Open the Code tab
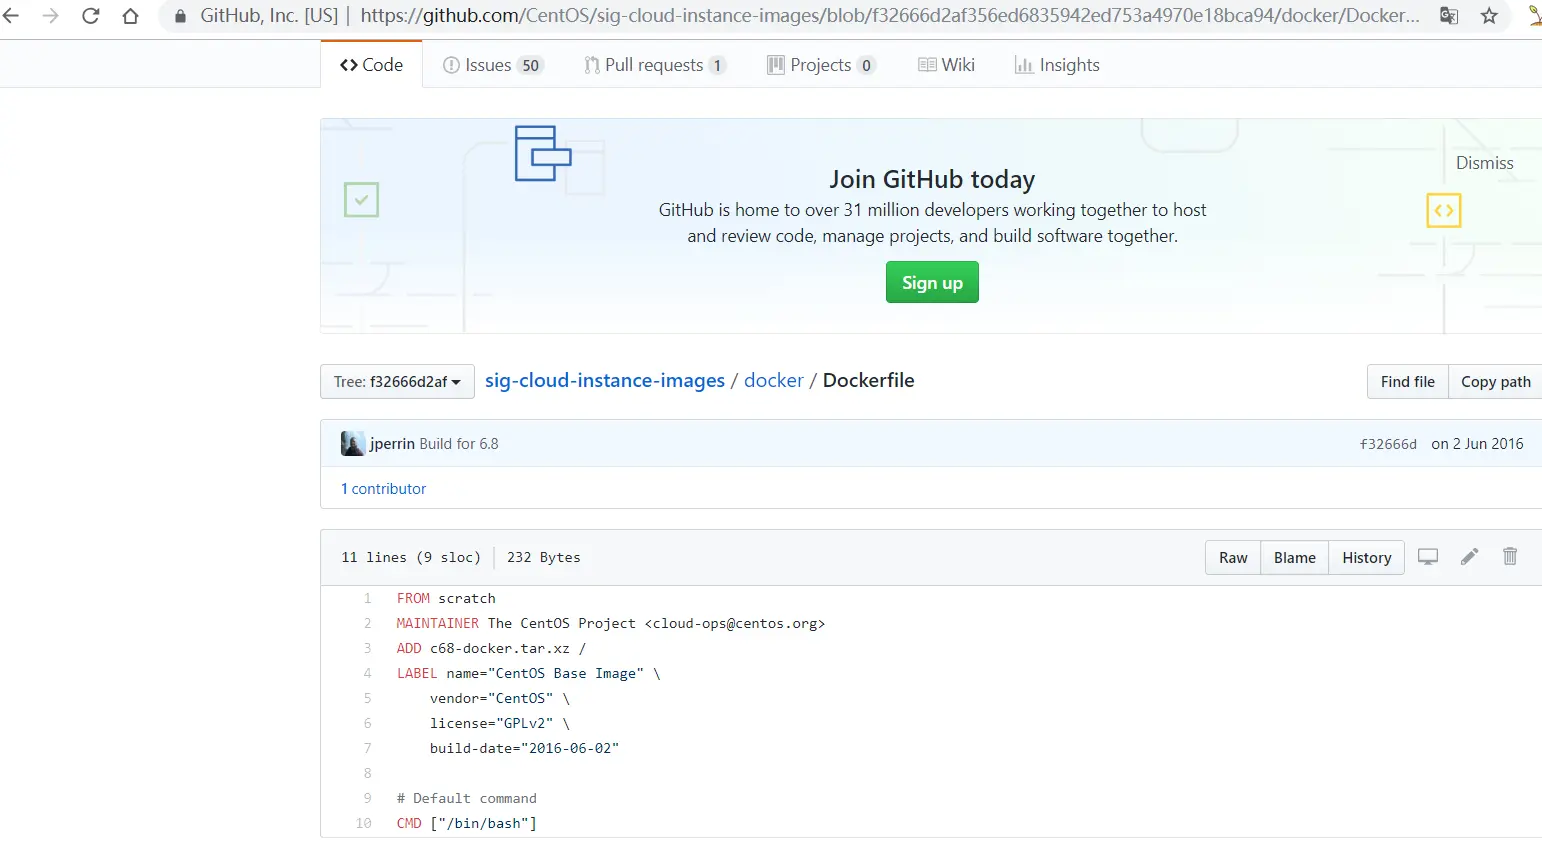Screen dimensions: 1542x853 (x=371, y=64)
